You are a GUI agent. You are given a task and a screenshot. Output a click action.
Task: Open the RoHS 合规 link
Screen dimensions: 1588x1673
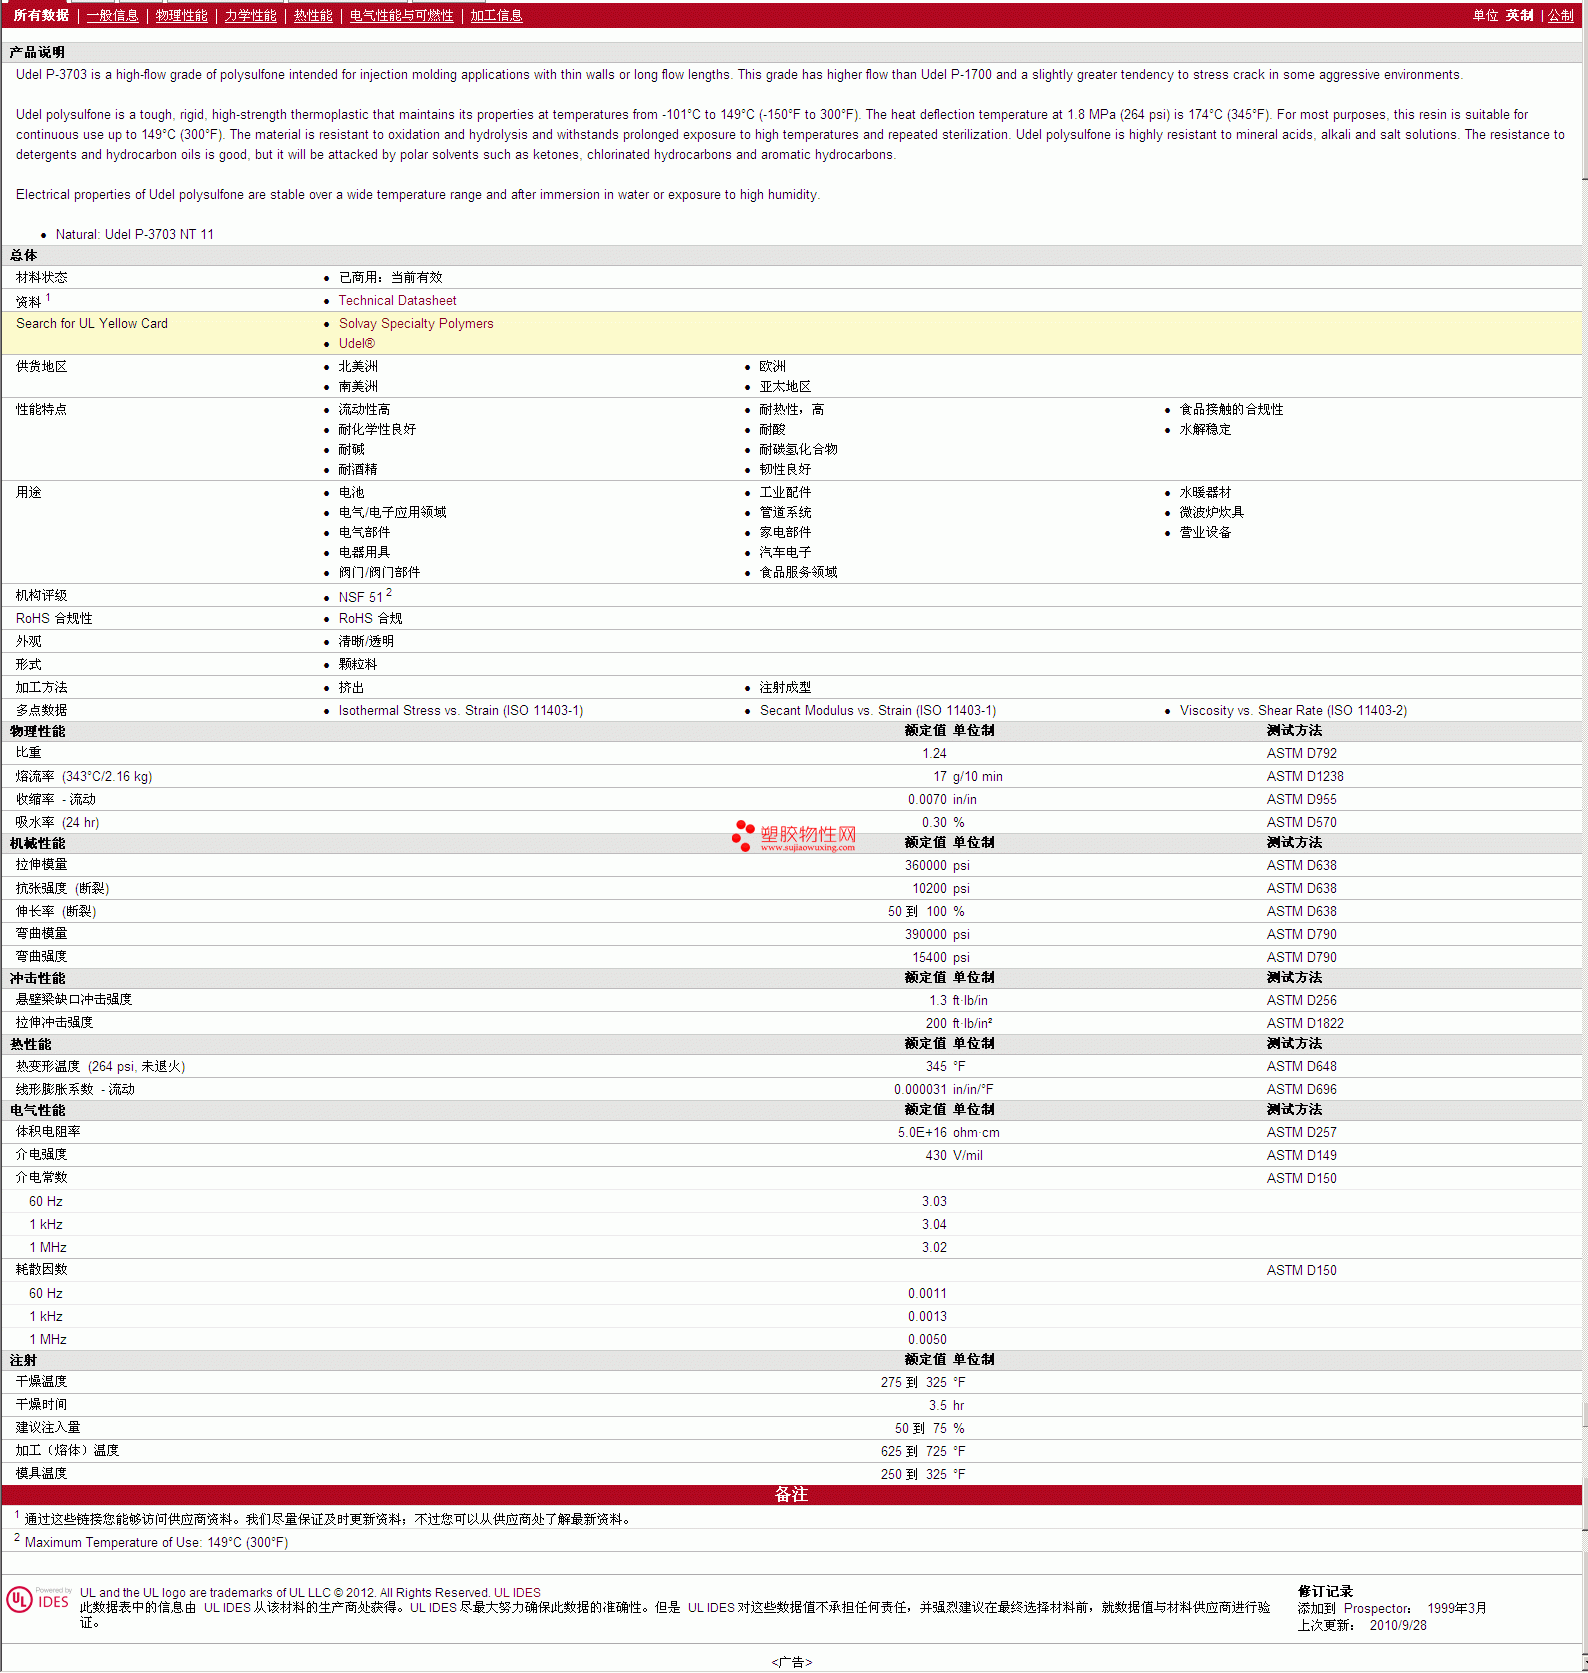click(x=371, y=618)
